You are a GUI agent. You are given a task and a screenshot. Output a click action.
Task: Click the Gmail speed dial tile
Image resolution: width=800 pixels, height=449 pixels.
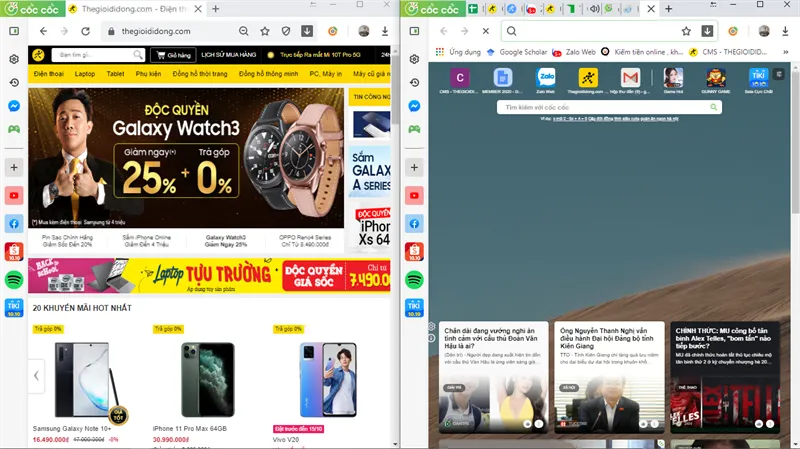pos(630,78)
